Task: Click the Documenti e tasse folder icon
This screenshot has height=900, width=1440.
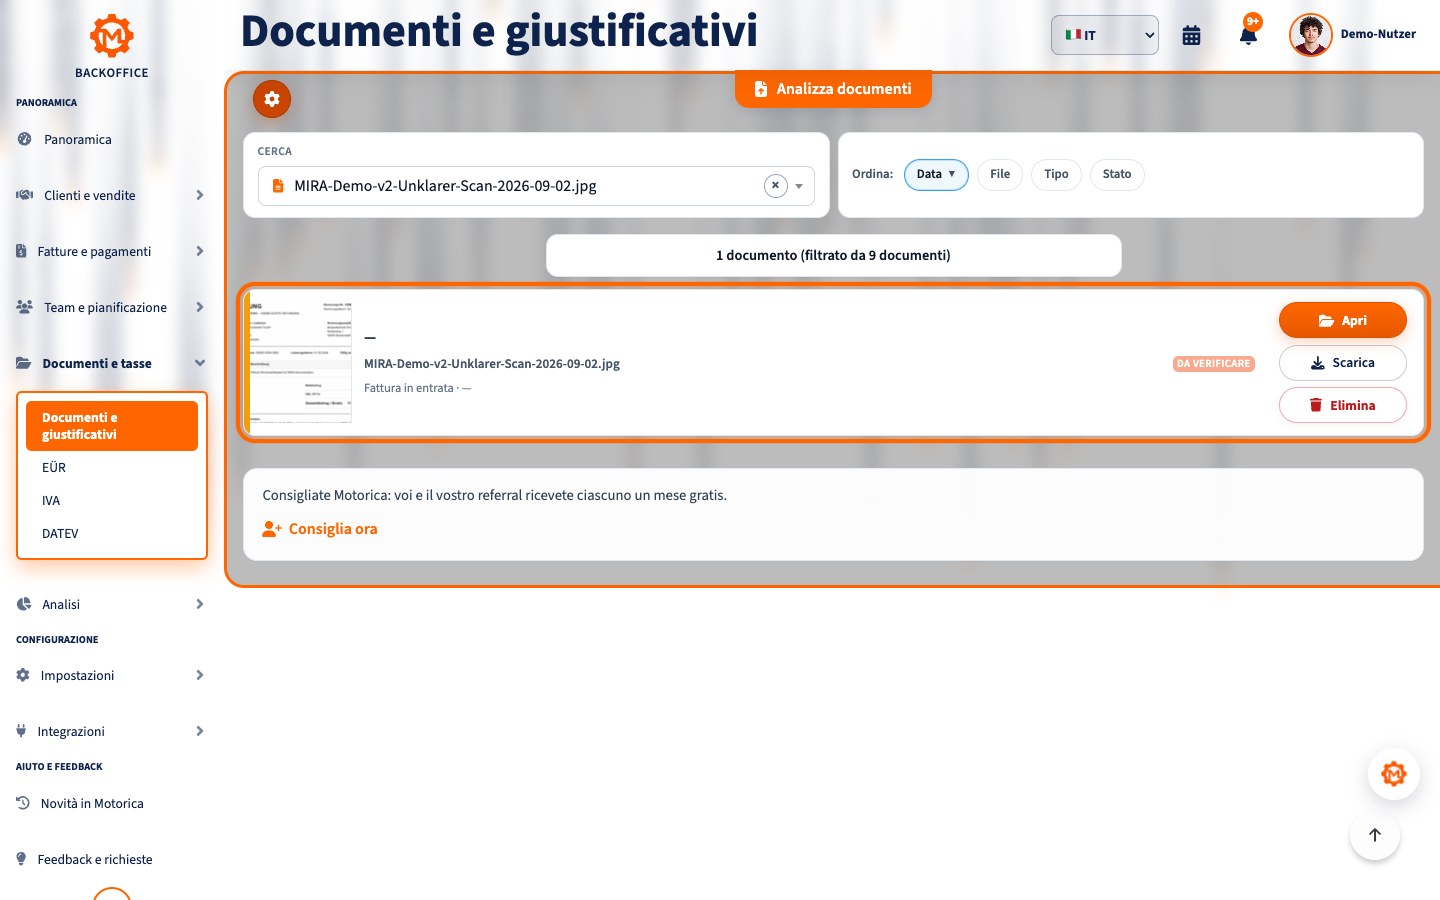Action: coord(23,363)
